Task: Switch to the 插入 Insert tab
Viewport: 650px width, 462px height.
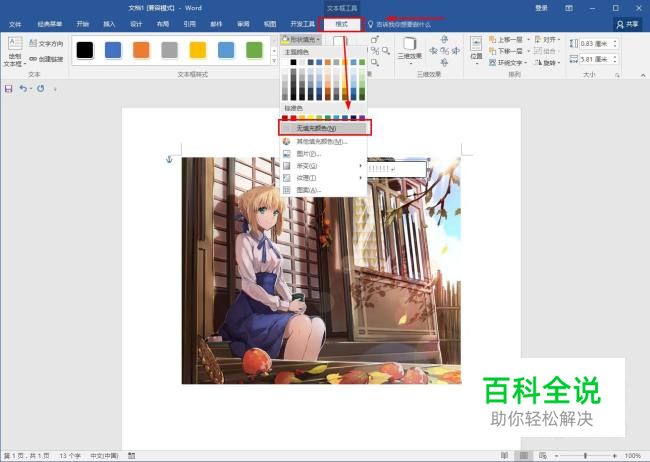Action: (109, 24)
